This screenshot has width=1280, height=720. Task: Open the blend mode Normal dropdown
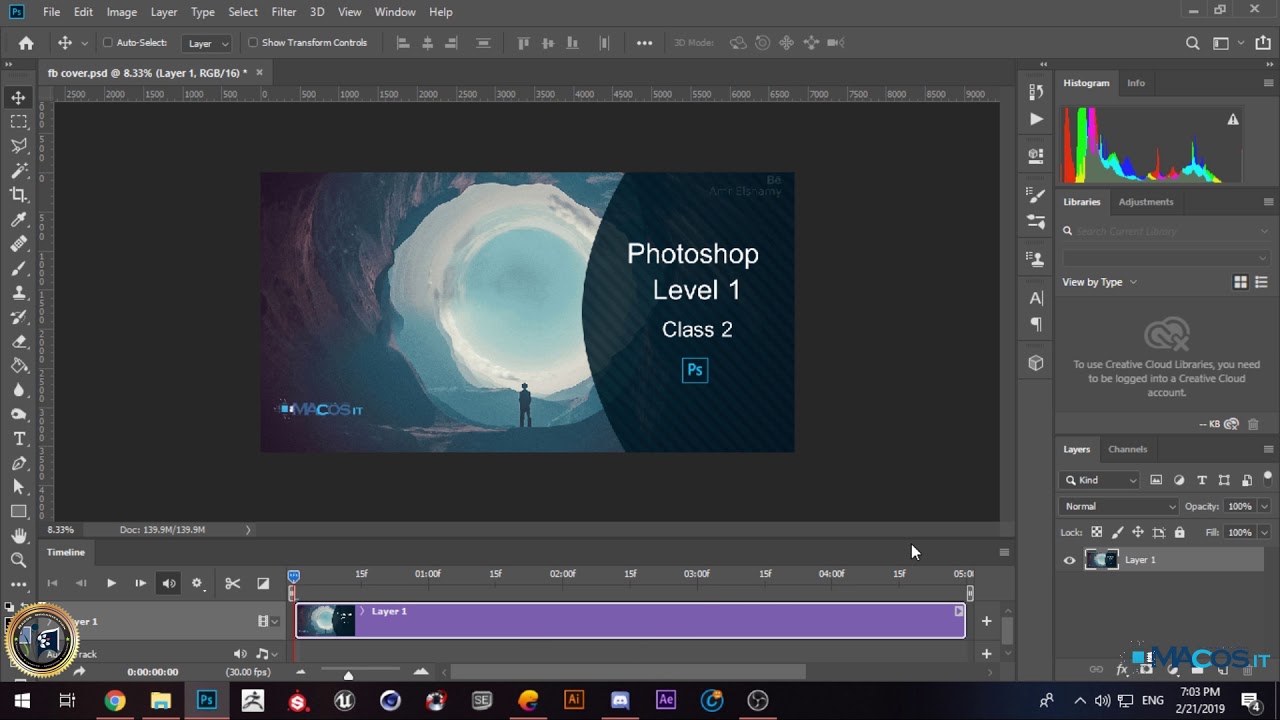(1119, 506)
